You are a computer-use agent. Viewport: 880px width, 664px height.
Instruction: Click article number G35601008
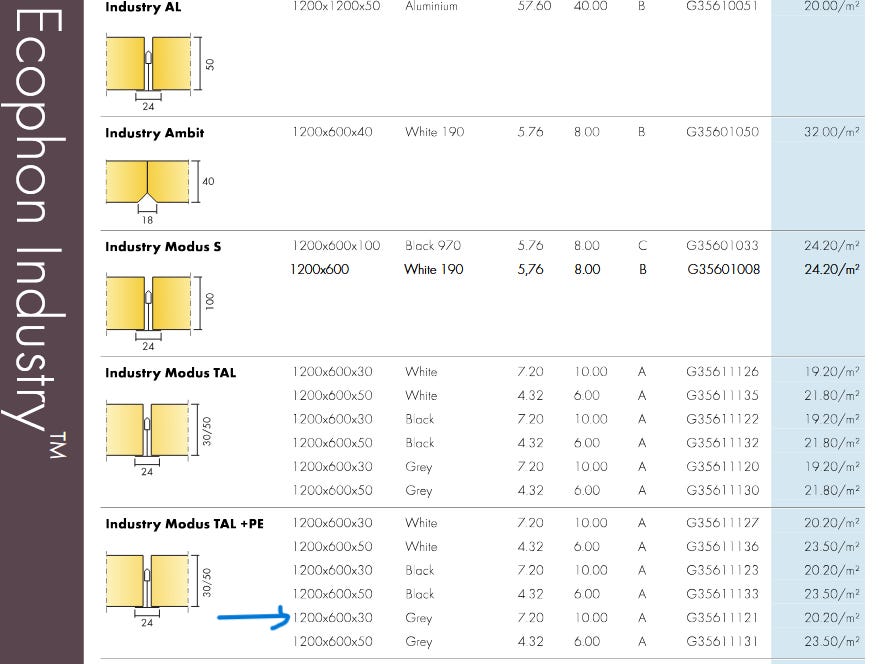click(723, 269)
